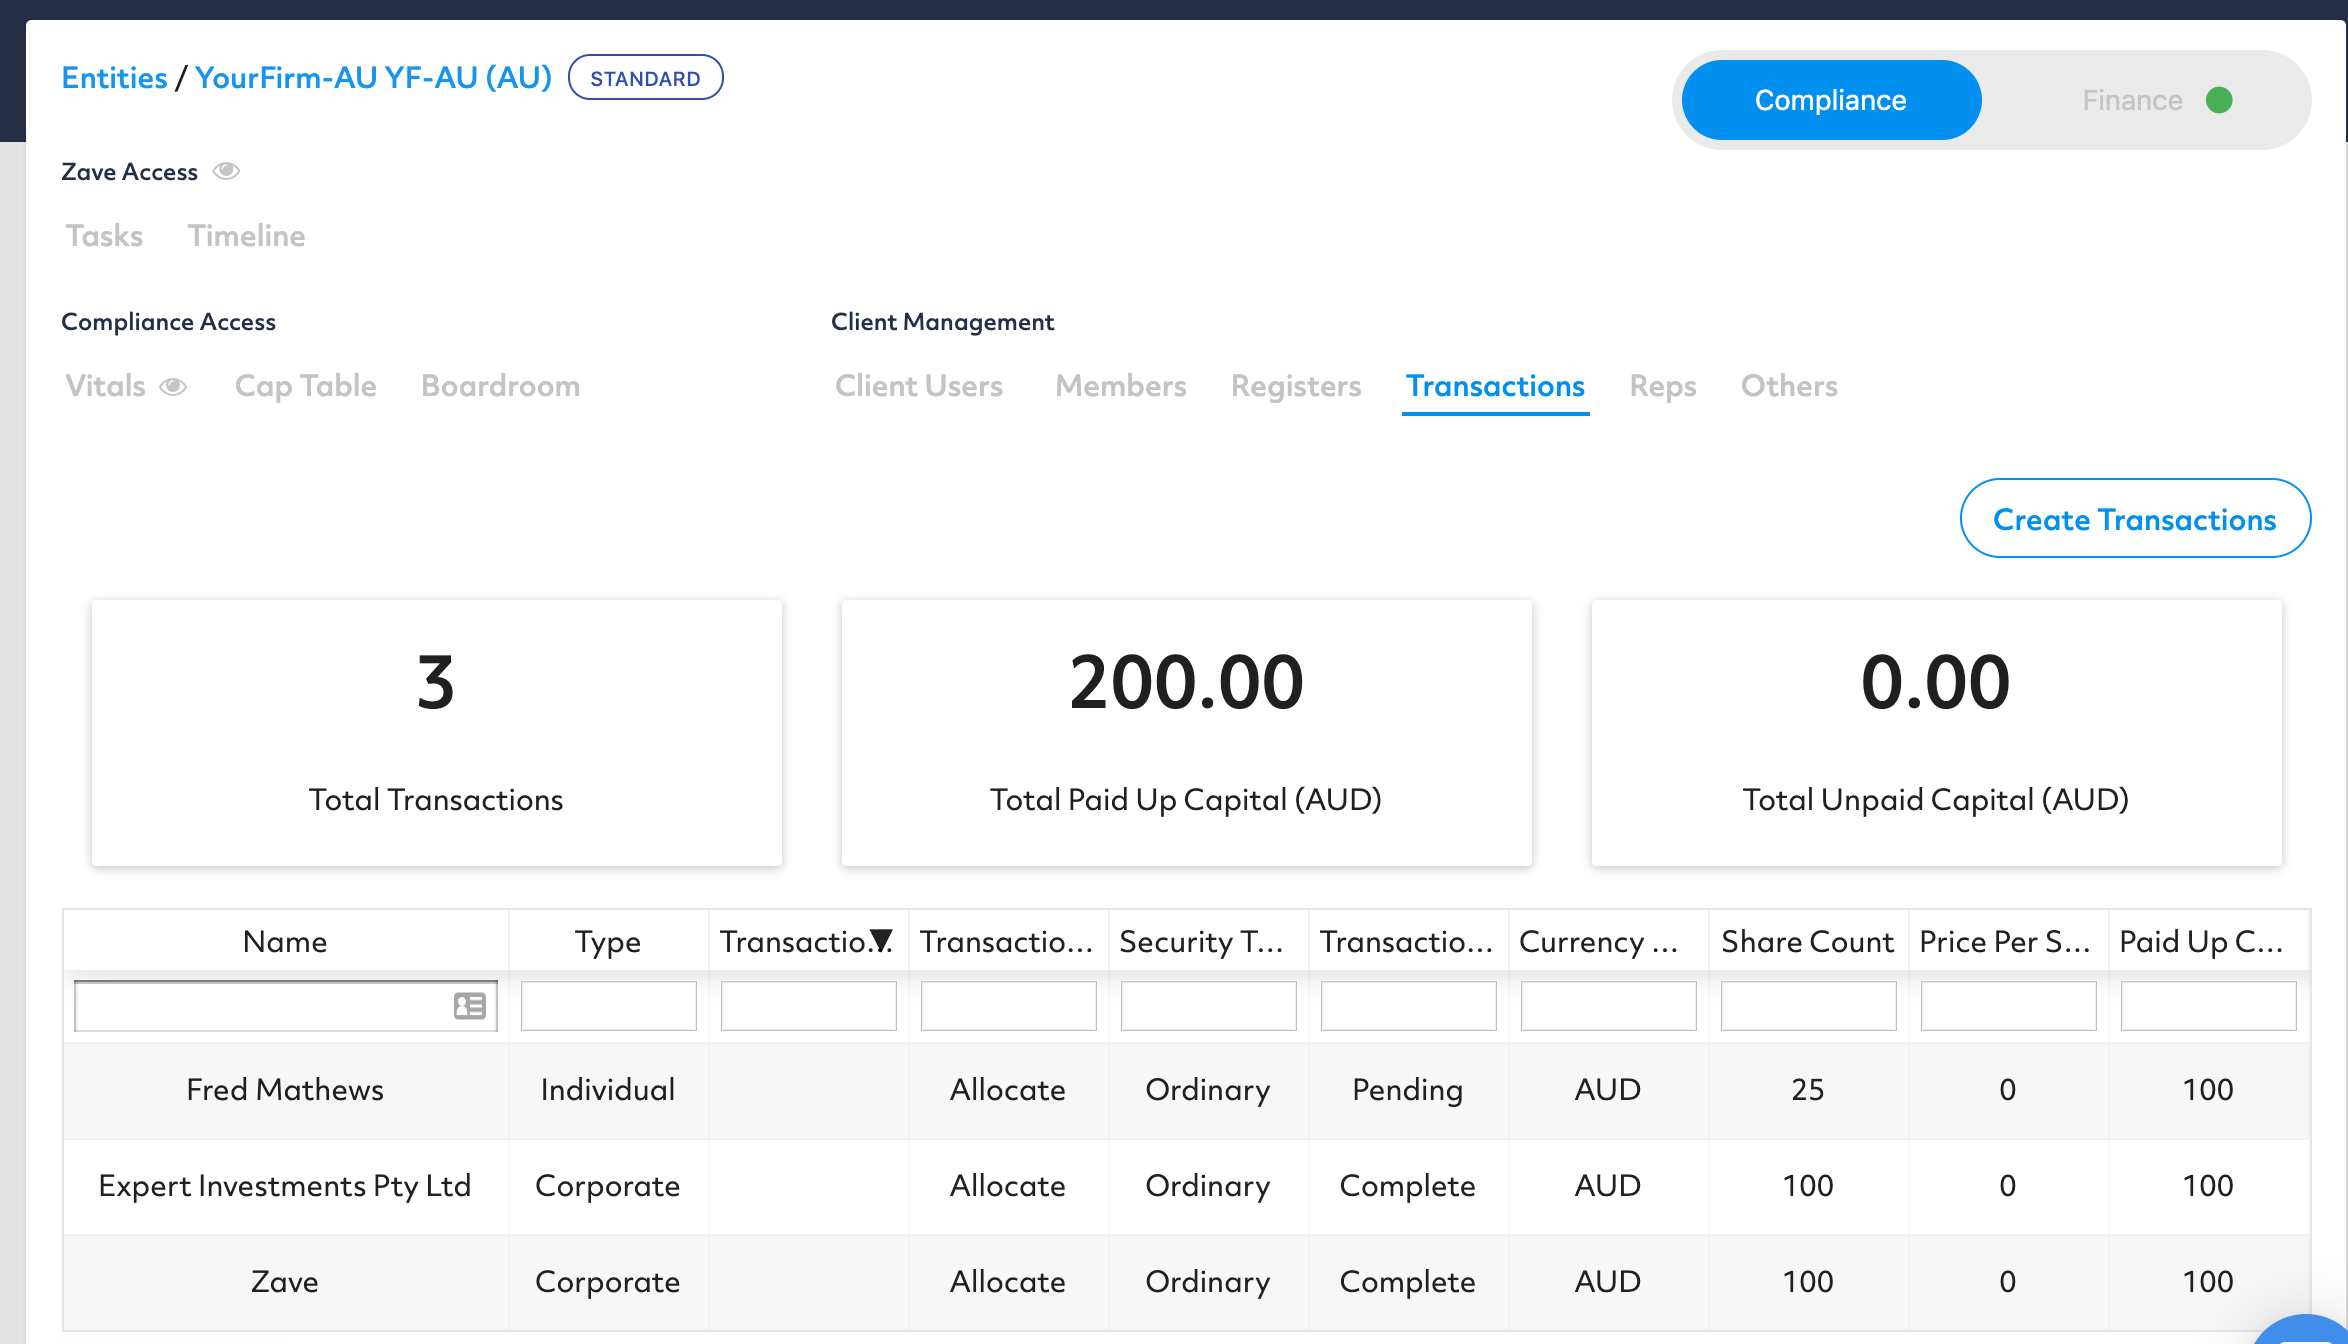The image size is (2348, 1344).
Task: Sort by Share Count column header
Action: coord(1809,941)
